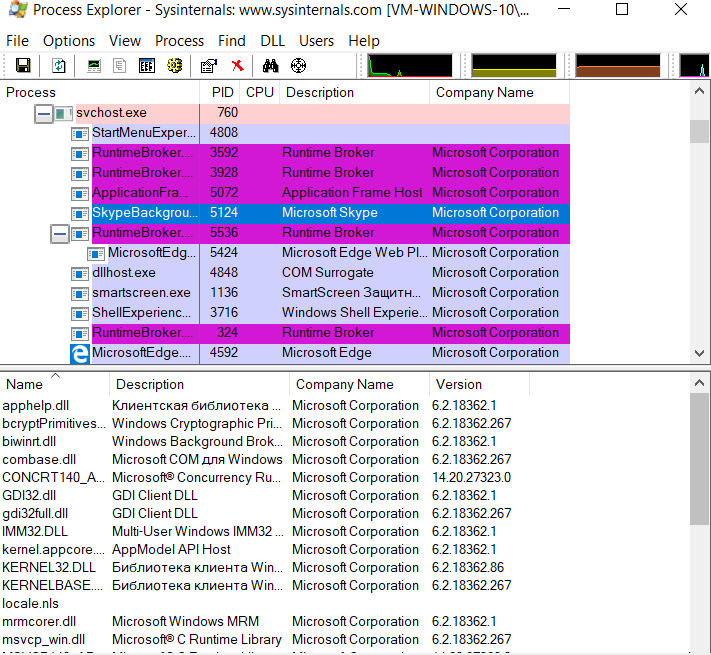
Task: Select the KERNEL32.DLL row
Action: (264, 568)
